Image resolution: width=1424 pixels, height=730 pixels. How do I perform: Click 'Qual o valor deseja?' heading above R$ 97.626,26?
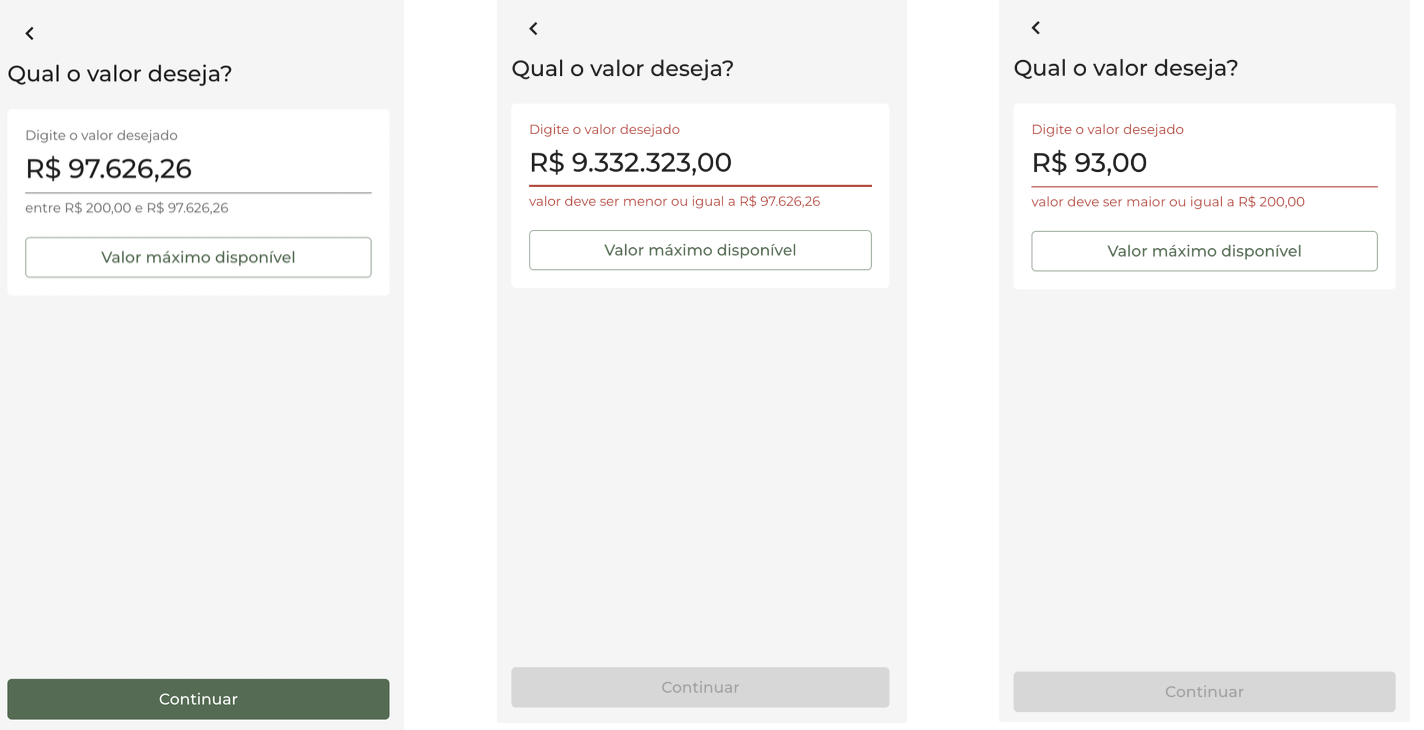coord(120,74)
